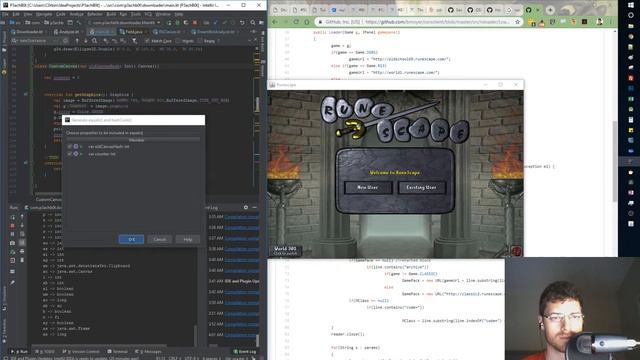This screenshot has width=640, height=360.
Task: Open a new Chrome tab with plus button
Action: [x=550, y=10]
